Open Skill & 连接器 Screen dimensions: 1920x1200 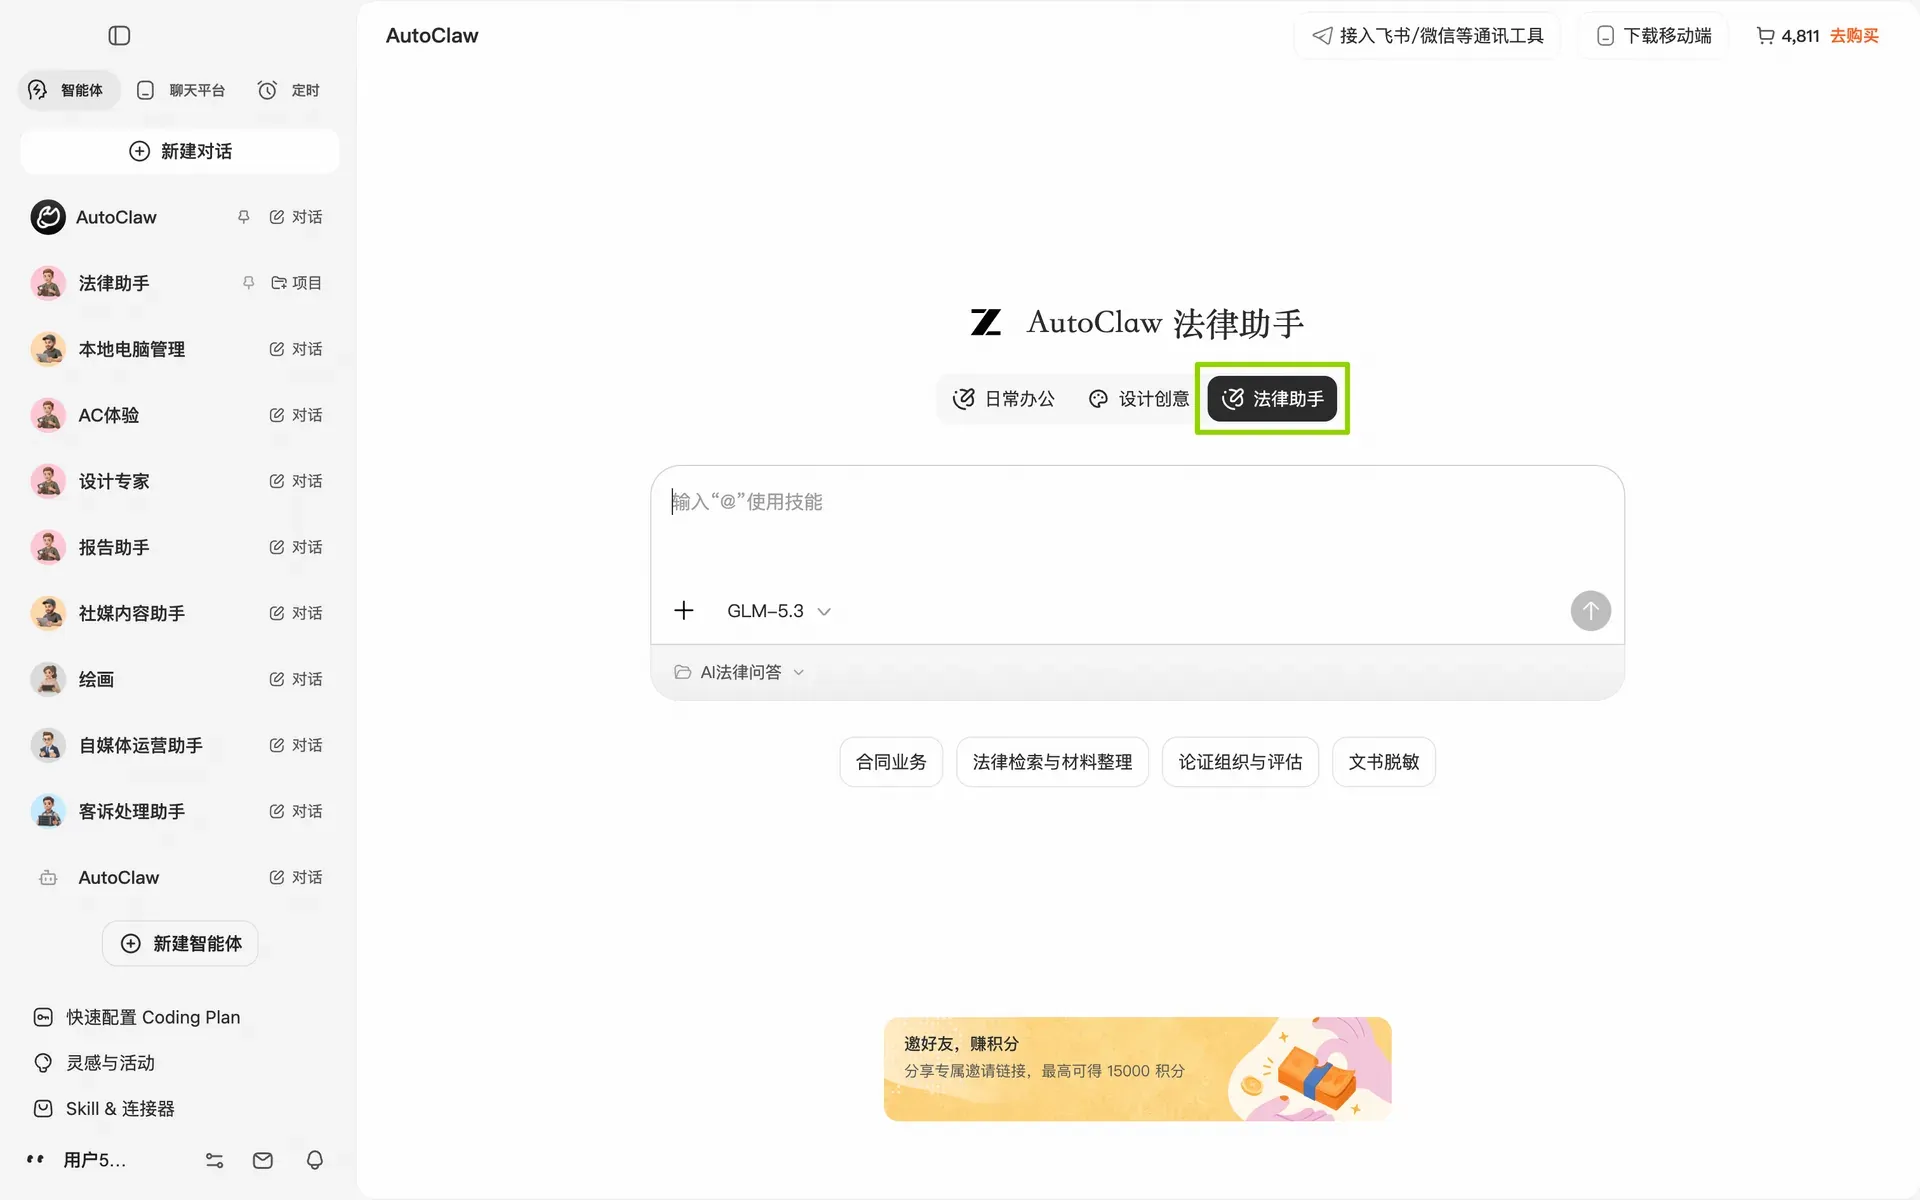click(104, 1109)
